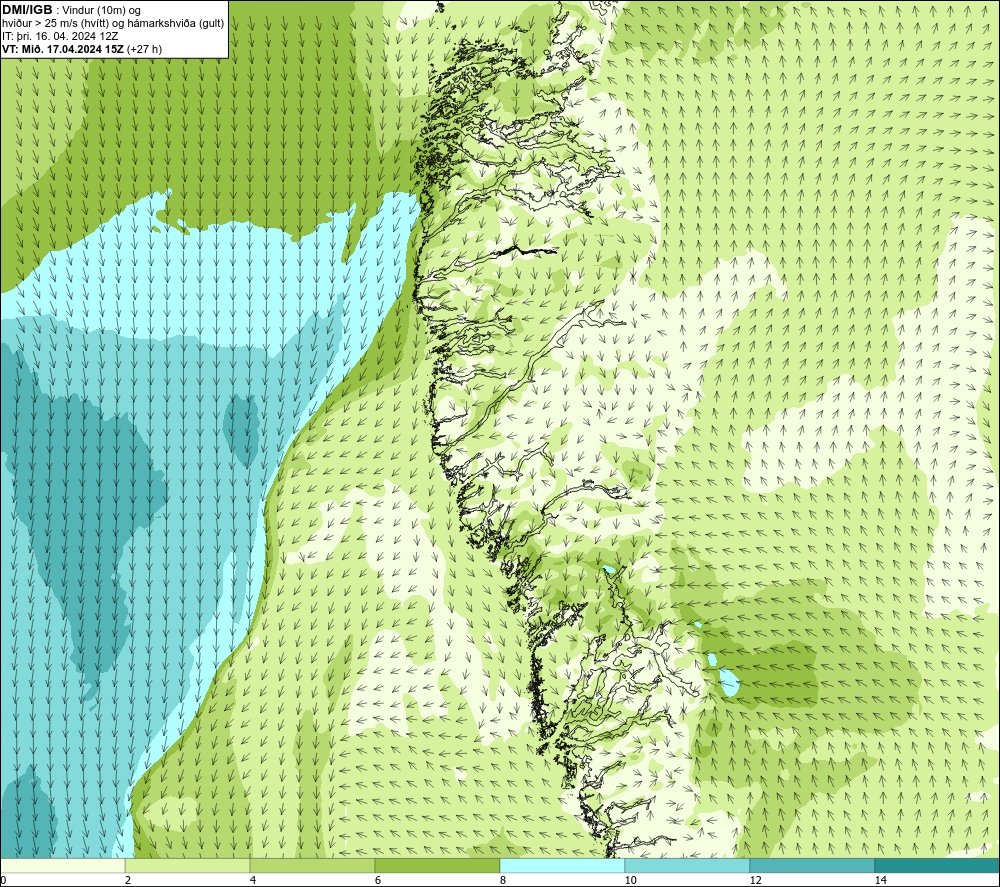The height and width of the screenshot is (887, 1000).
Task: Click the 6–8 m/s olive green swatch
Action: 438,866
